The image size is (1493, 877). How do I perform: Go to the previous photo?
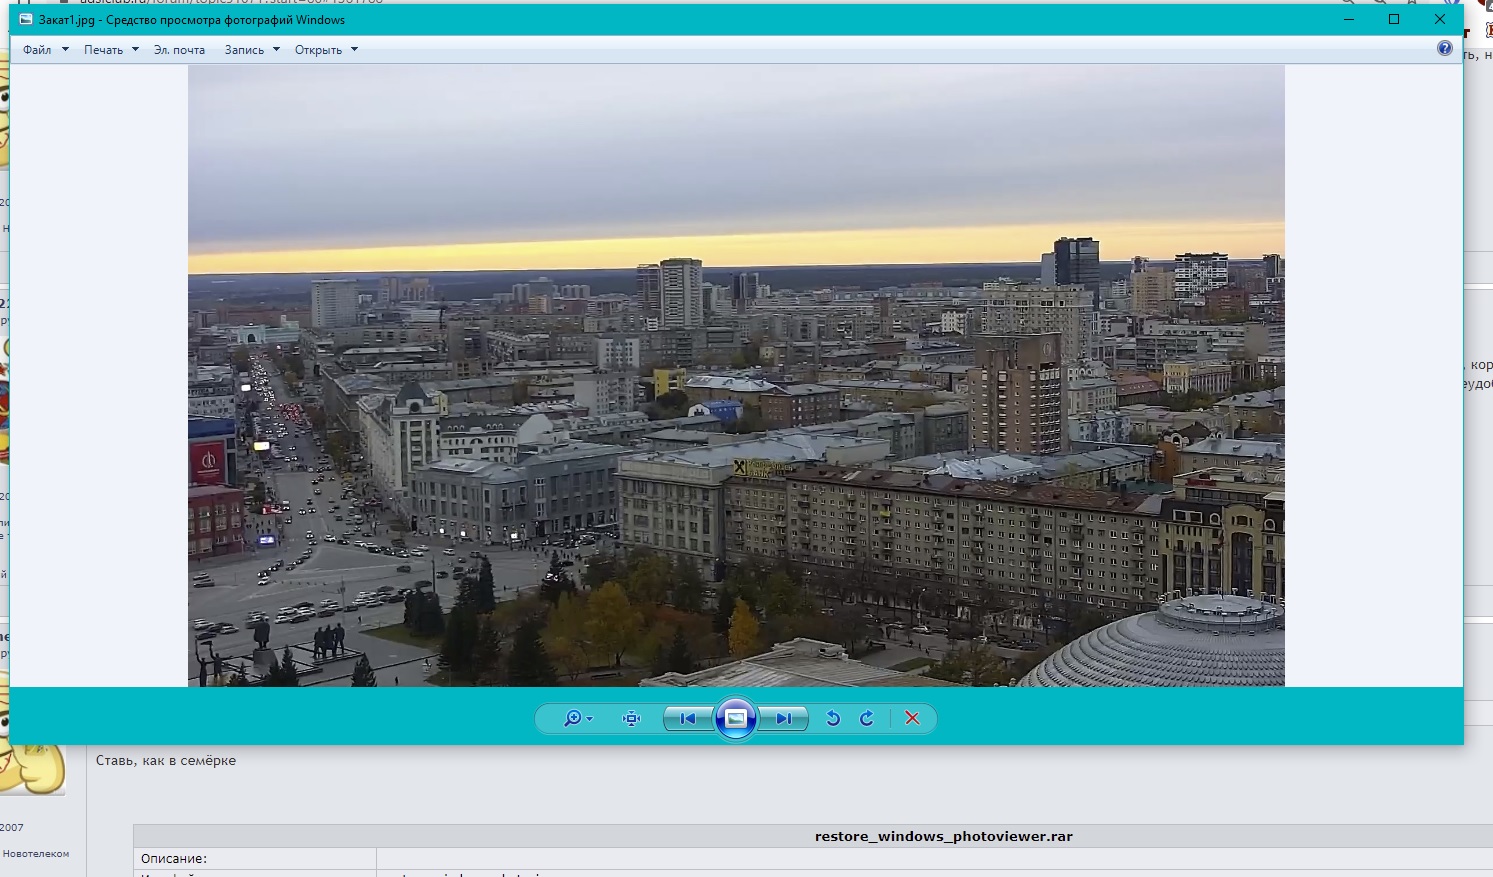click(x=688, y=718)
